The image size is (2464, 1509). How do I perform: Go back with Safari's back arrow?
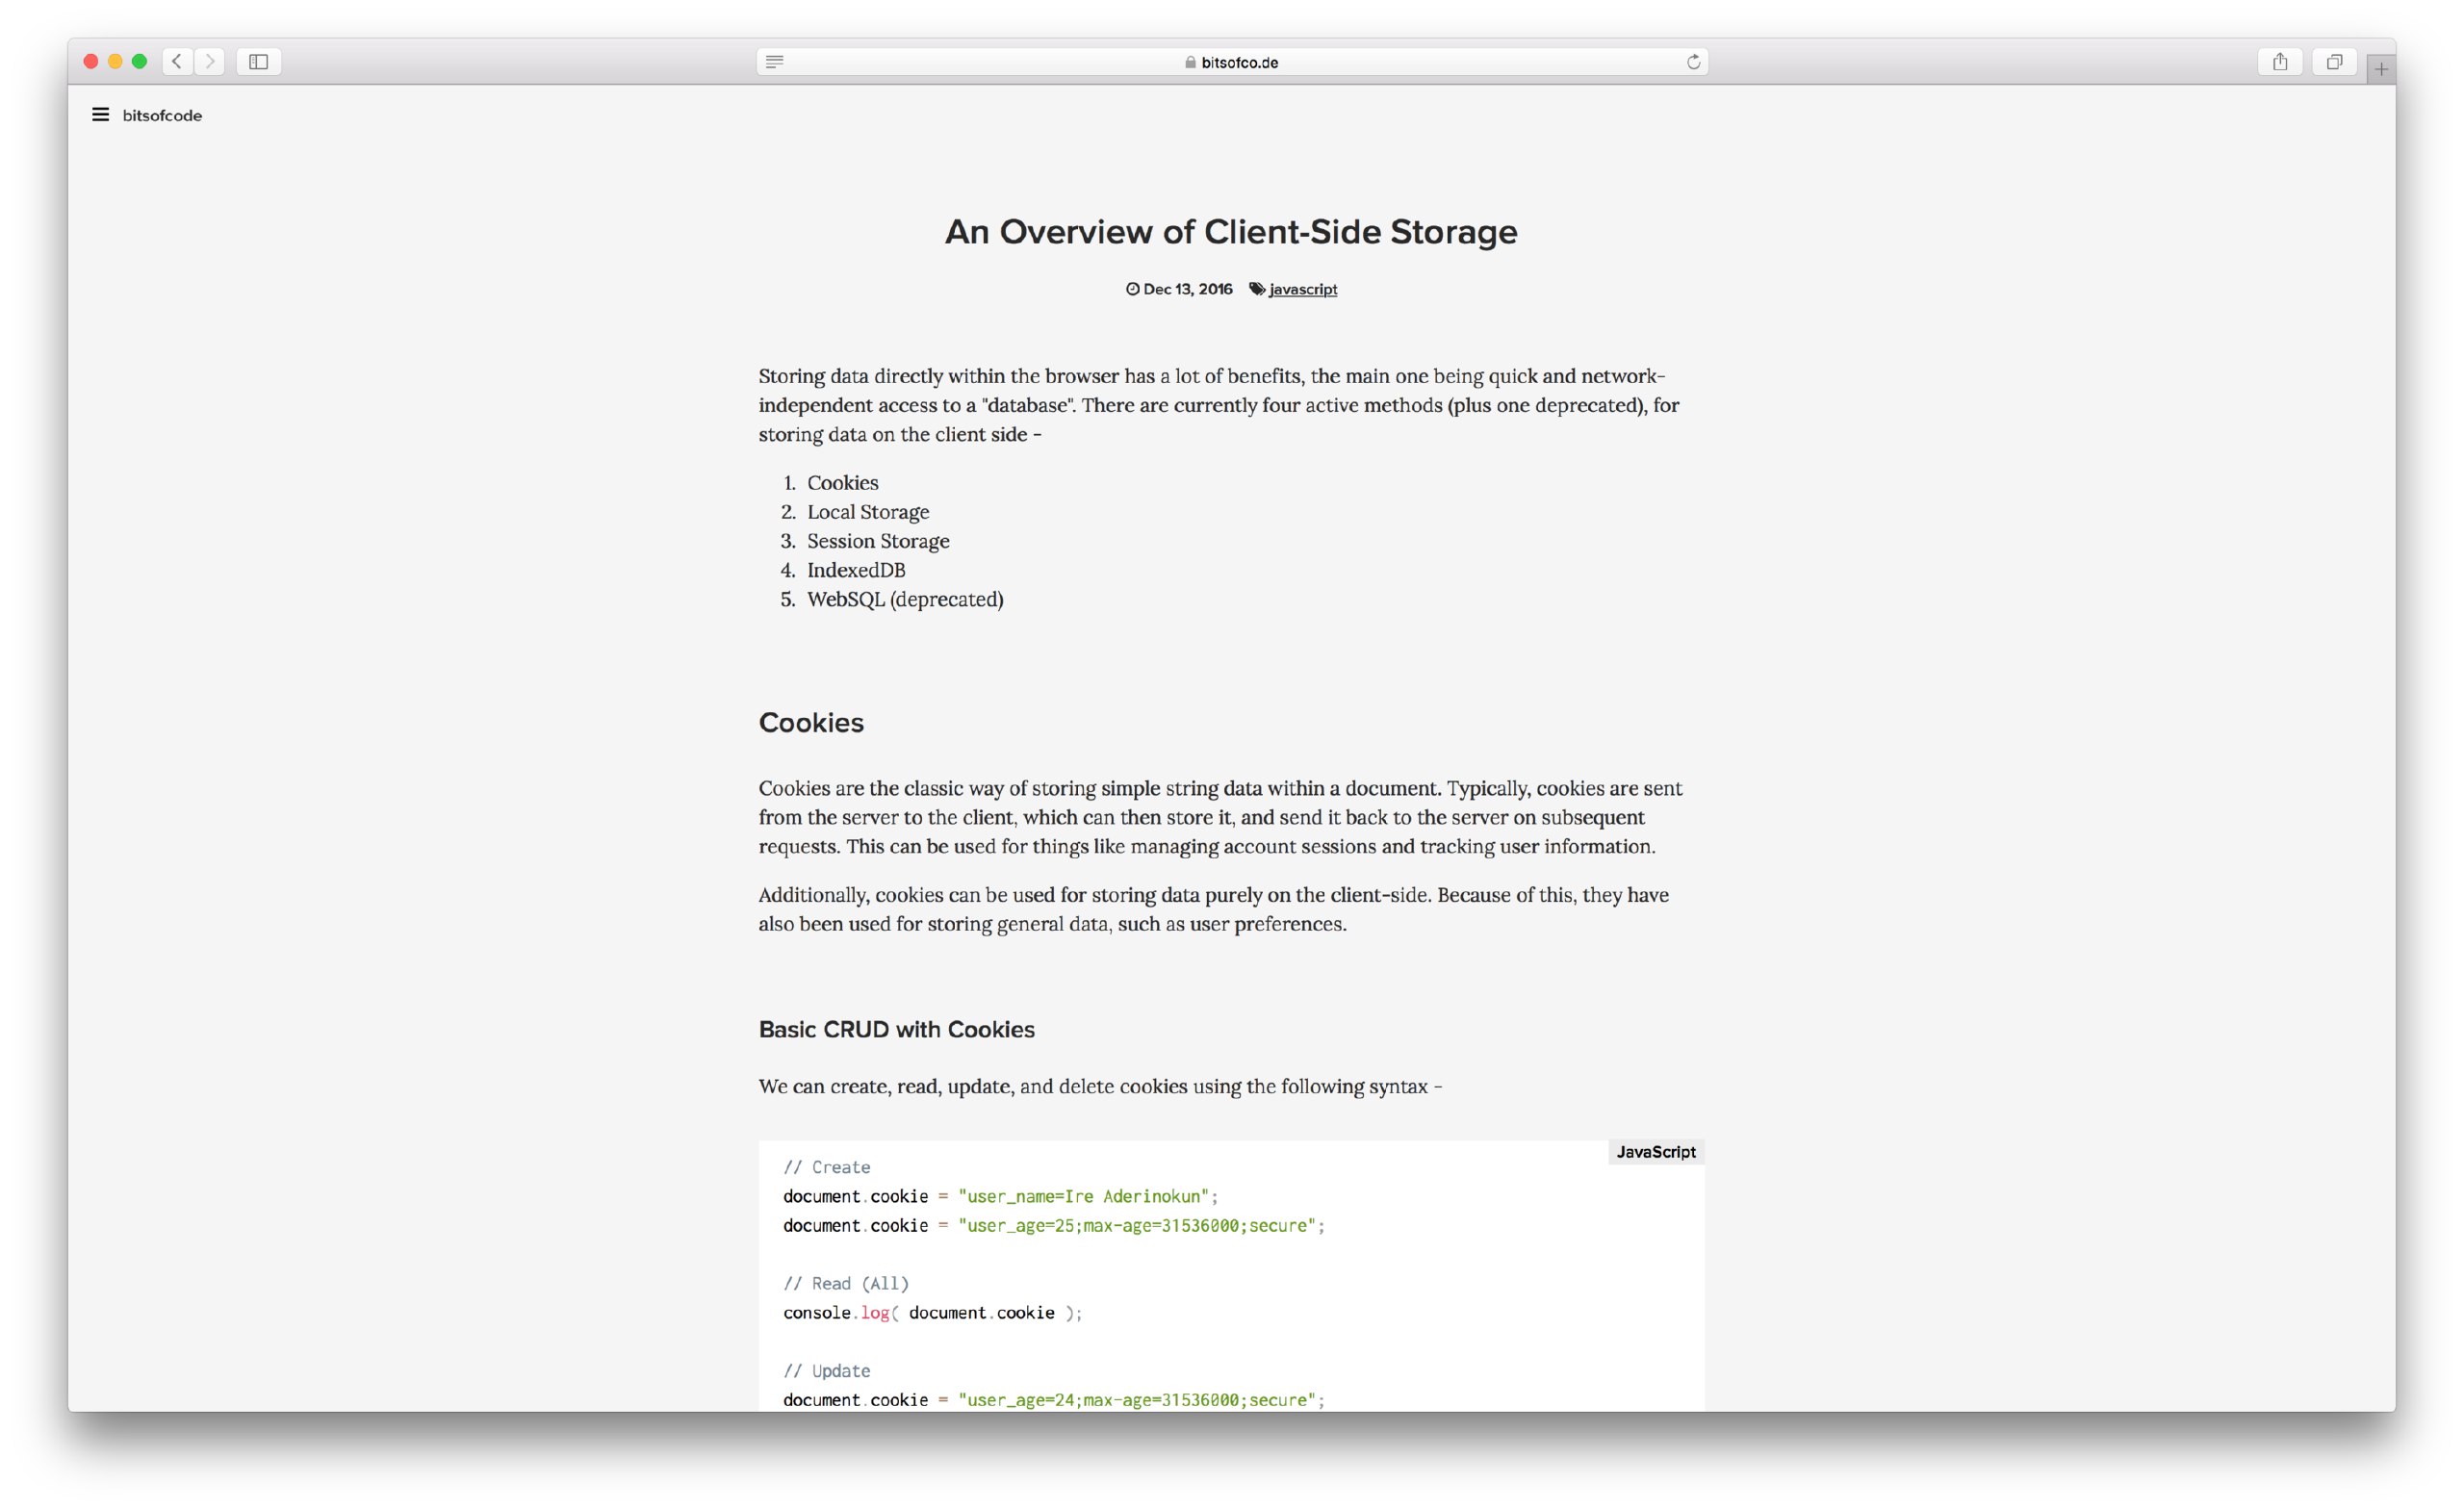[177, 62]
